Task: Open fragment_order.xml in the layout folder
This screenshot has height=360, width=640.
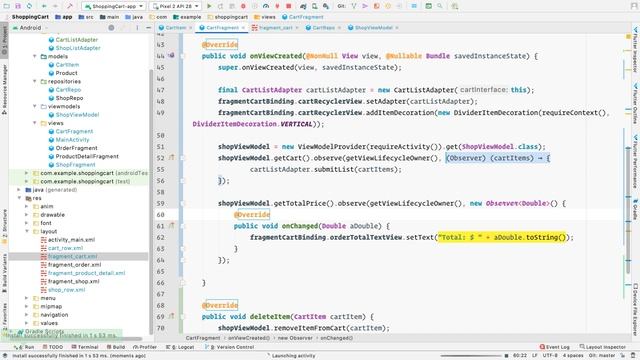Action: pos(74,264)
